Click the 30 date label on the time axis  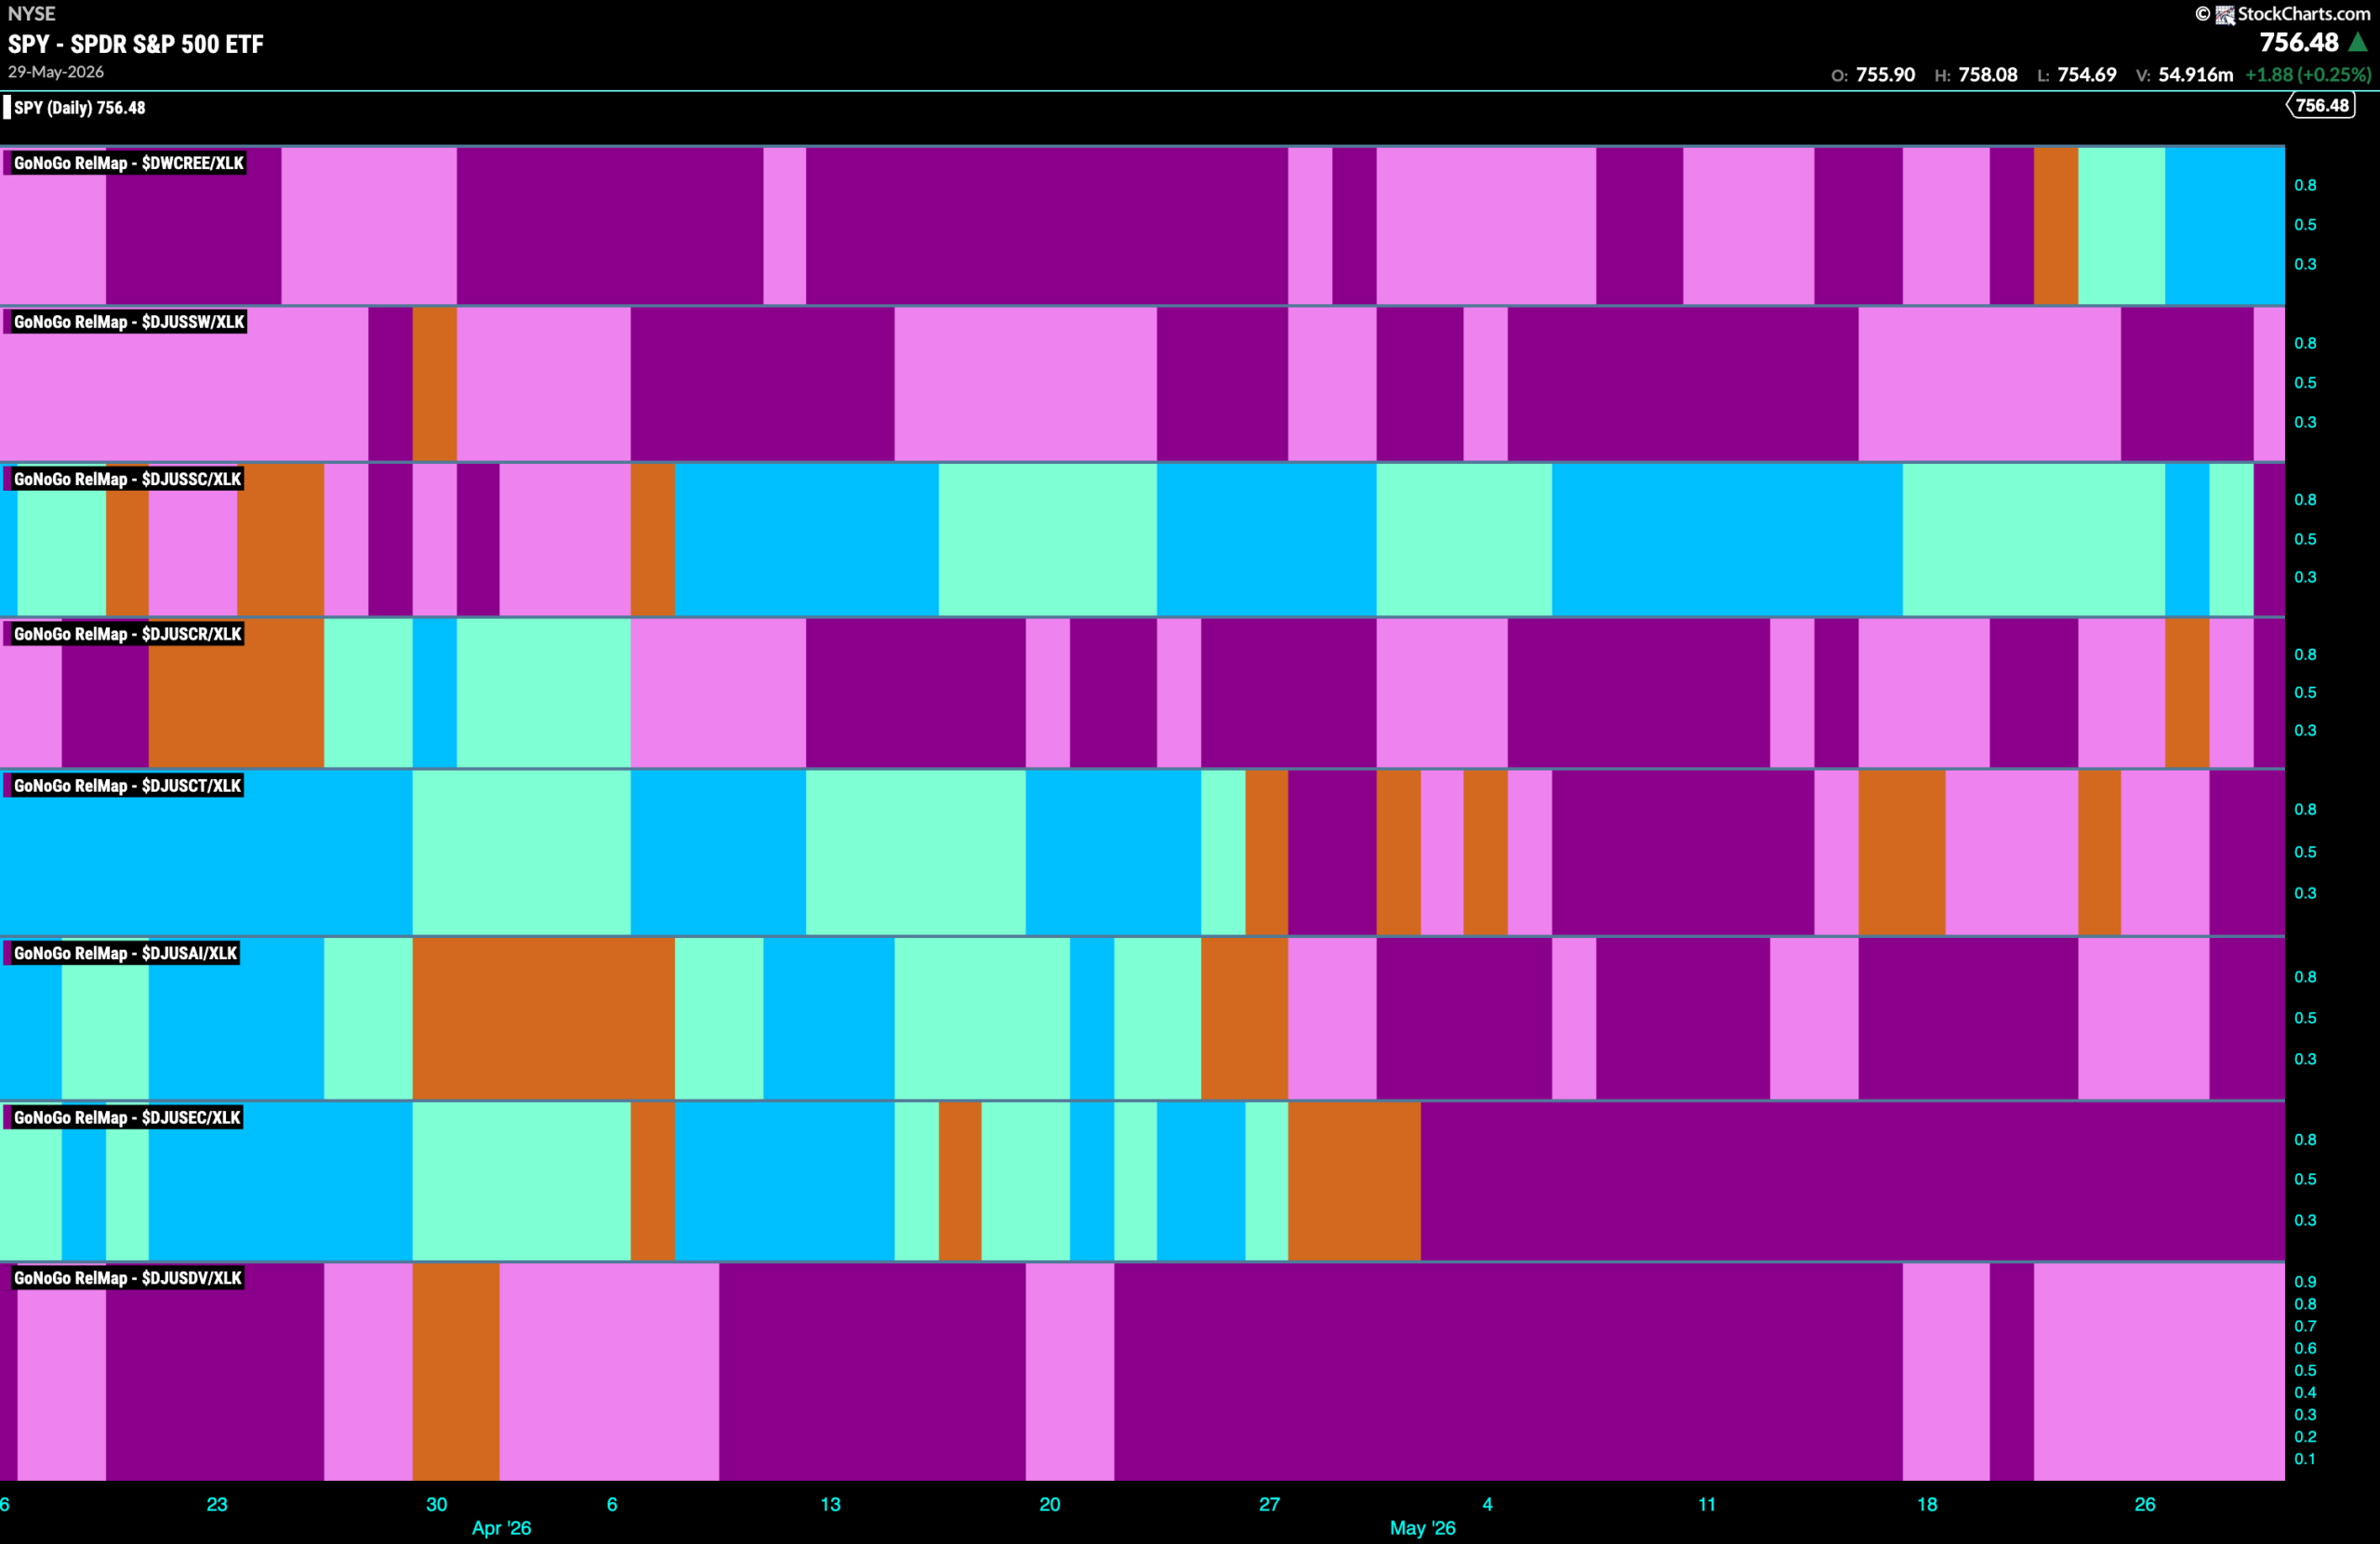coord(437,1504)
